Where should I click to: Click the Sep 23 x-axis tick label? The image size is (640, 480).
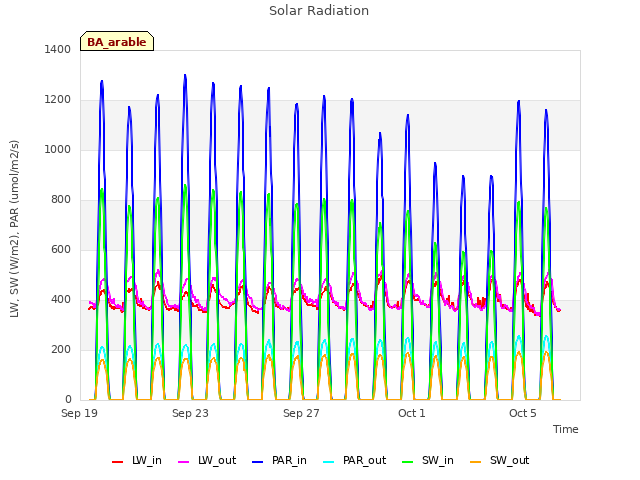190,413
